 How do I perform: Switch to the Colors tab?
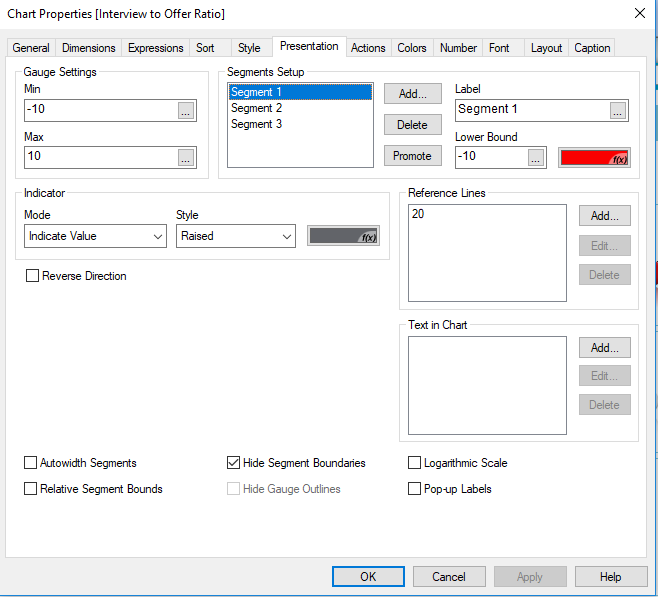pyautogui.click(x=412, y=48)
